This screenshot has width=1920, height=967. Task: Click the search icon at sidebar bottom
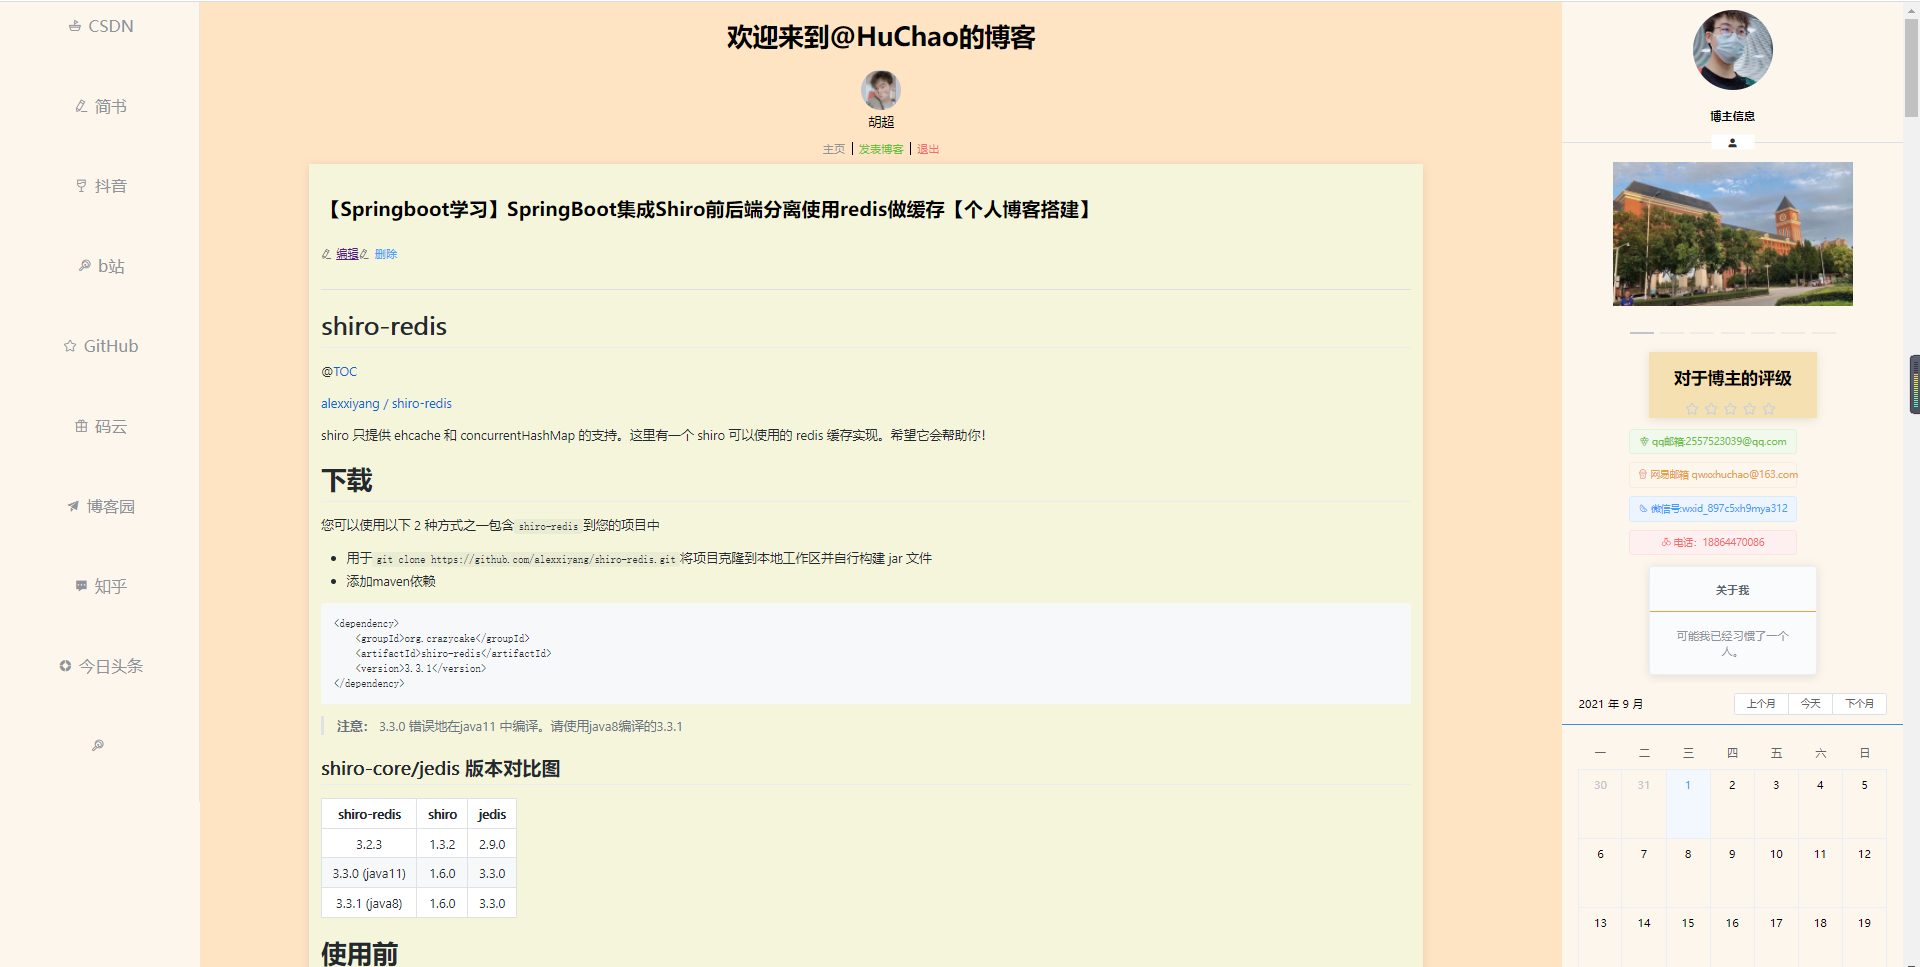tap(97, 744)
